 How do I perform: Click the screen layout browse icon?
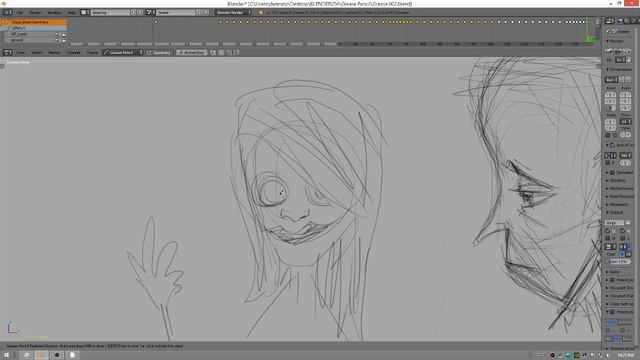point(85,13)
